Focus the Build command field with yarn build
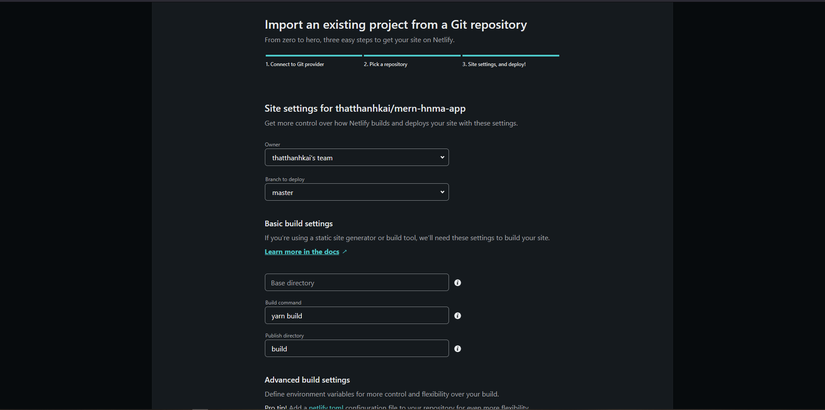825x410 pixels. point(356,316)
